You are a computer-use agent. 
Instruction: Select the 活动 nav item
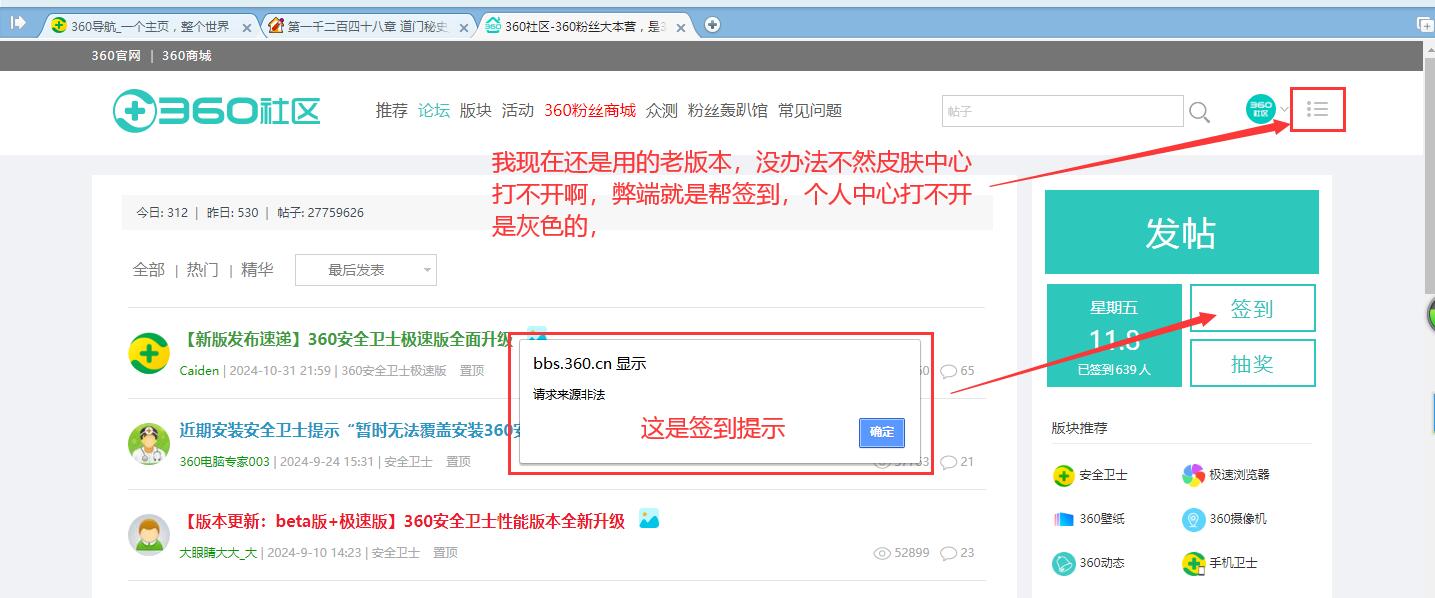[x=518, y=110]
